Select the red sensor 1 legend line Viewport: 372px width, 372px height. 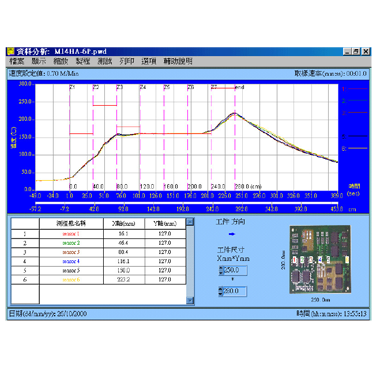pos(358,89)
